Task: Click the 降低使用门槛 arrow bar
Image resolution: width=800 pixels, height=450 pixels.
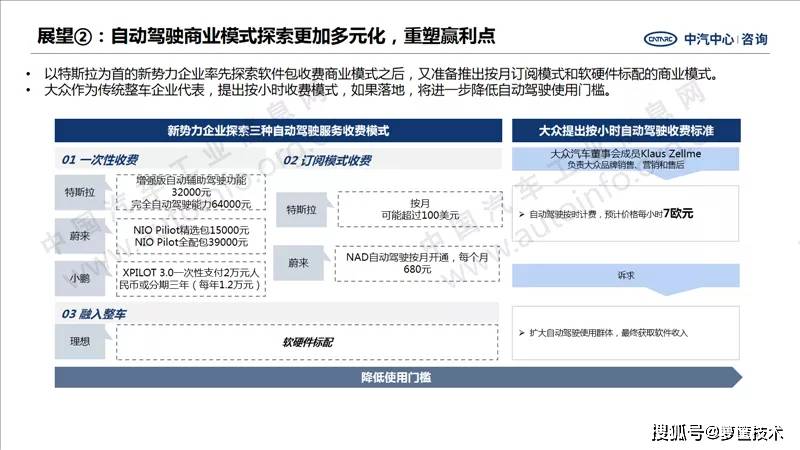Action: click(398, 378)
